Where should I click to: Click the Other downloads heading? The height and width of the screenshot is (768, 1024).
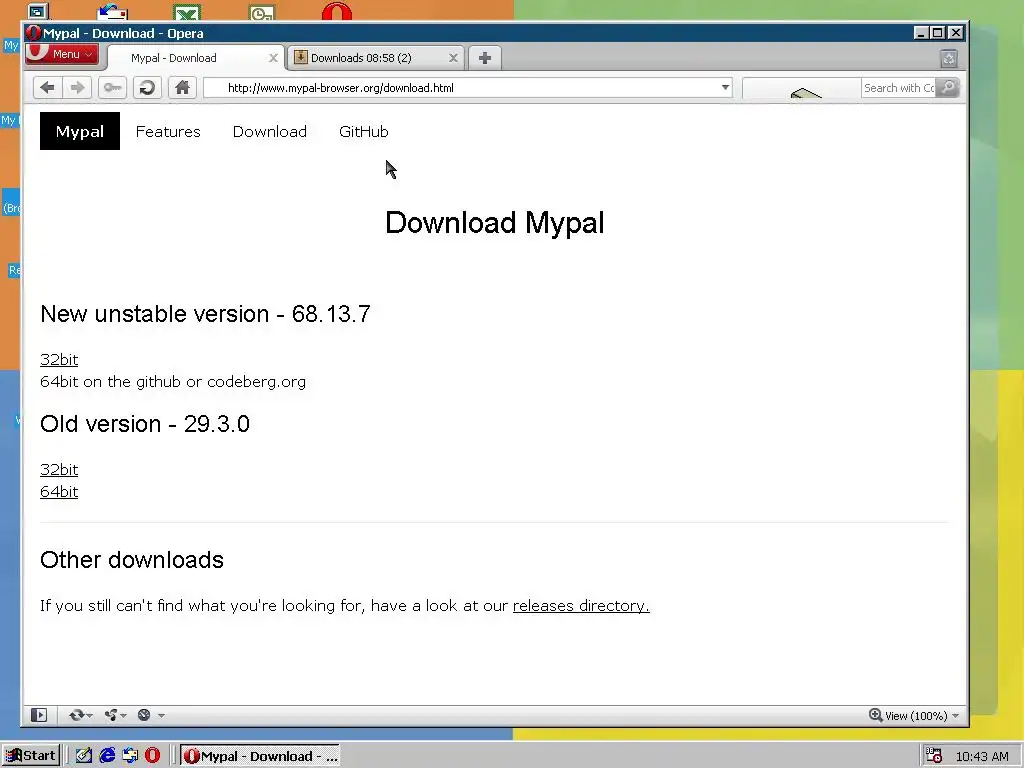point(132,560)
